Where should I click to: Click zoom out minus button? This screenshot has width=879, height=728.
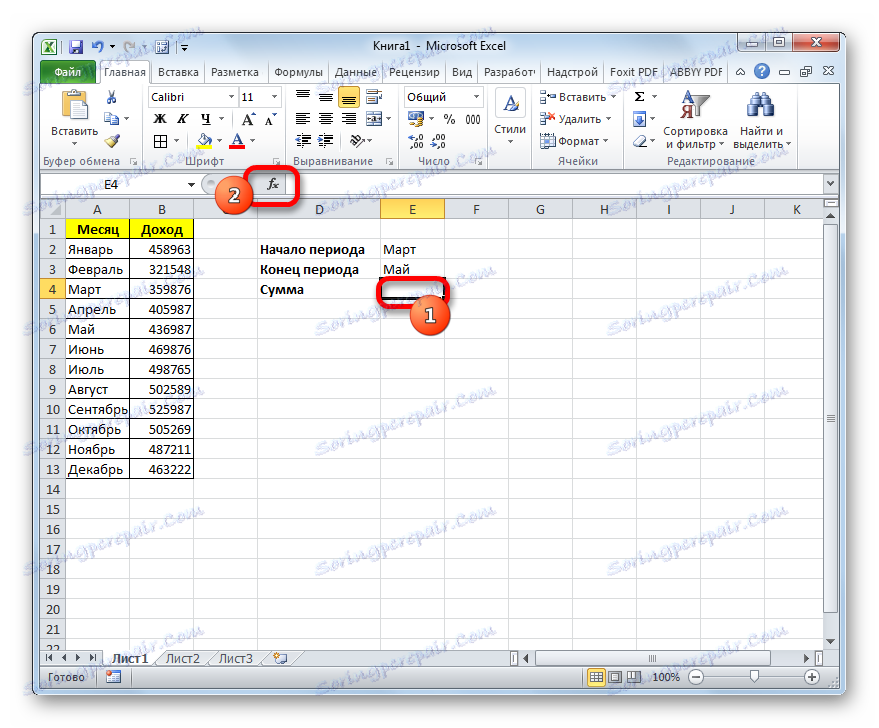[x=696, y=677]
